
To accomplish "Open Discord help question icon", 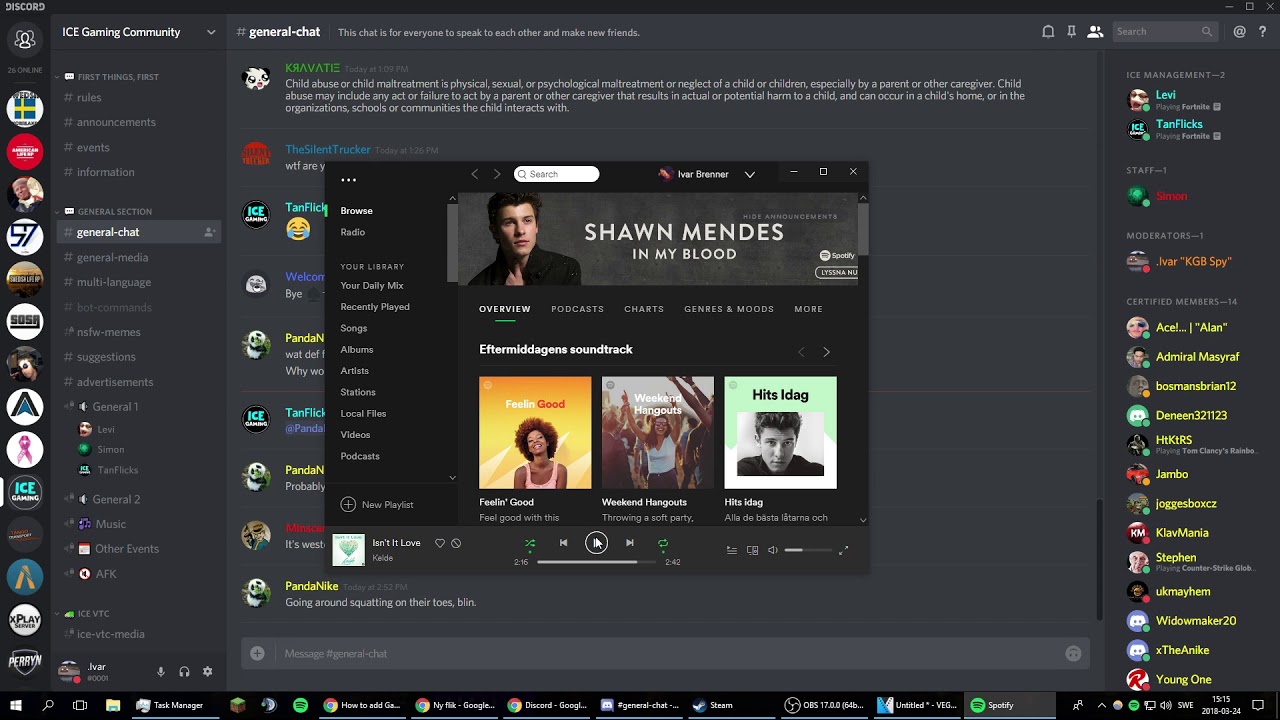I will [x=1263, y=32].
